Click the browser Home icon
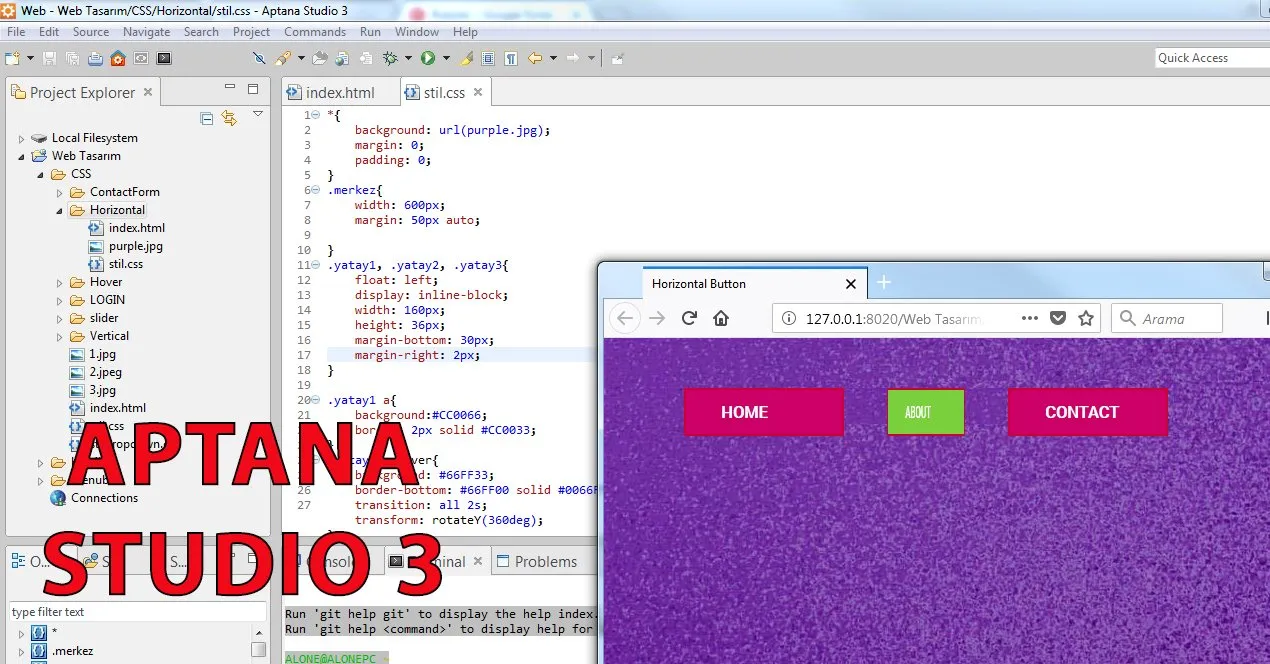The image size is (1270, 664). tap(720, 318)
